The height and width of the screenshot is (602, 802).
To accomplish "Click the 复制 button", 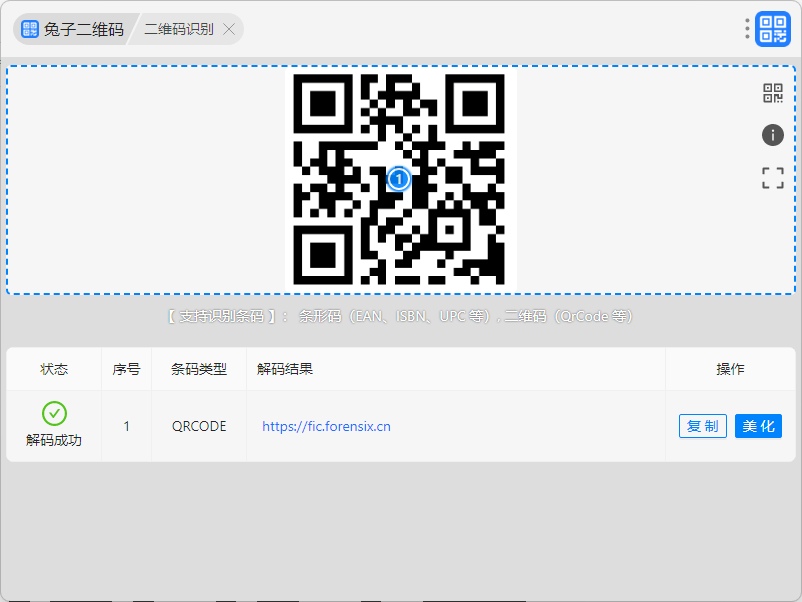I will coord(703,426).
